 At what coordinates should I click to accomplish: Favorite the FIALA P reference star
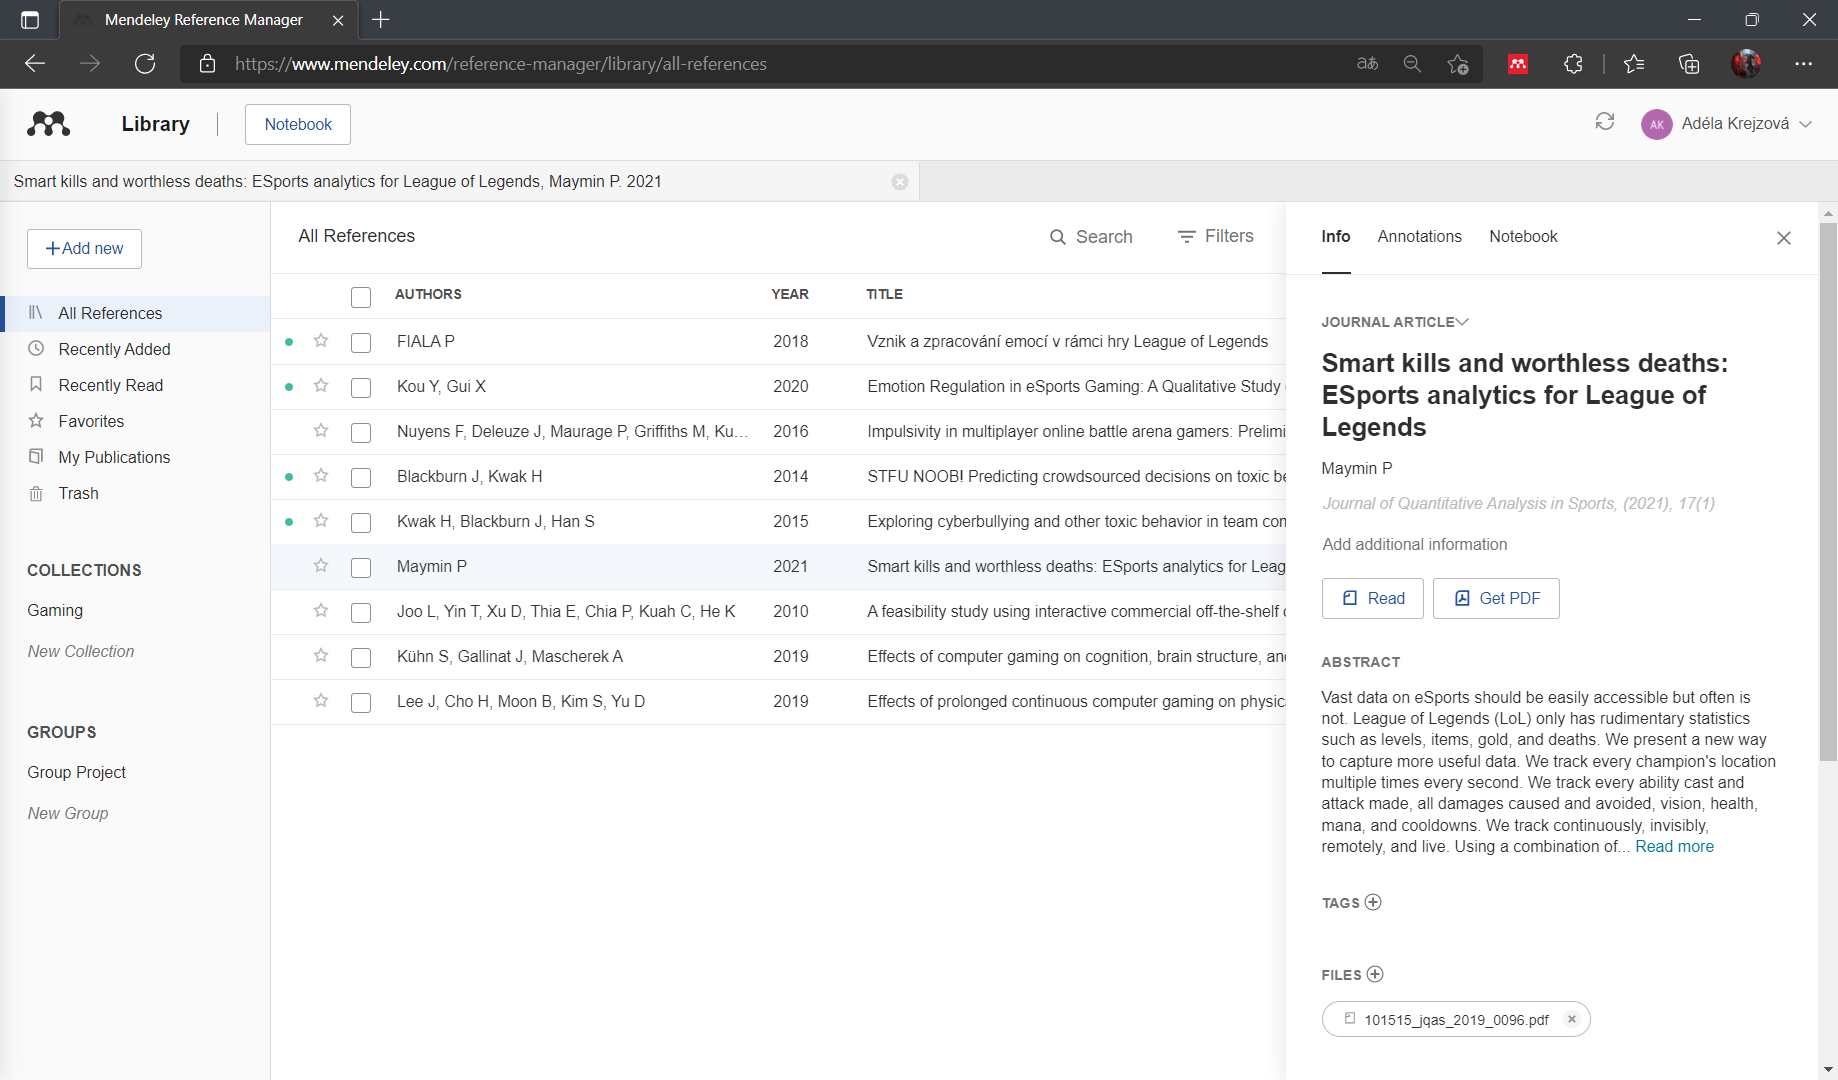[321, 340]
